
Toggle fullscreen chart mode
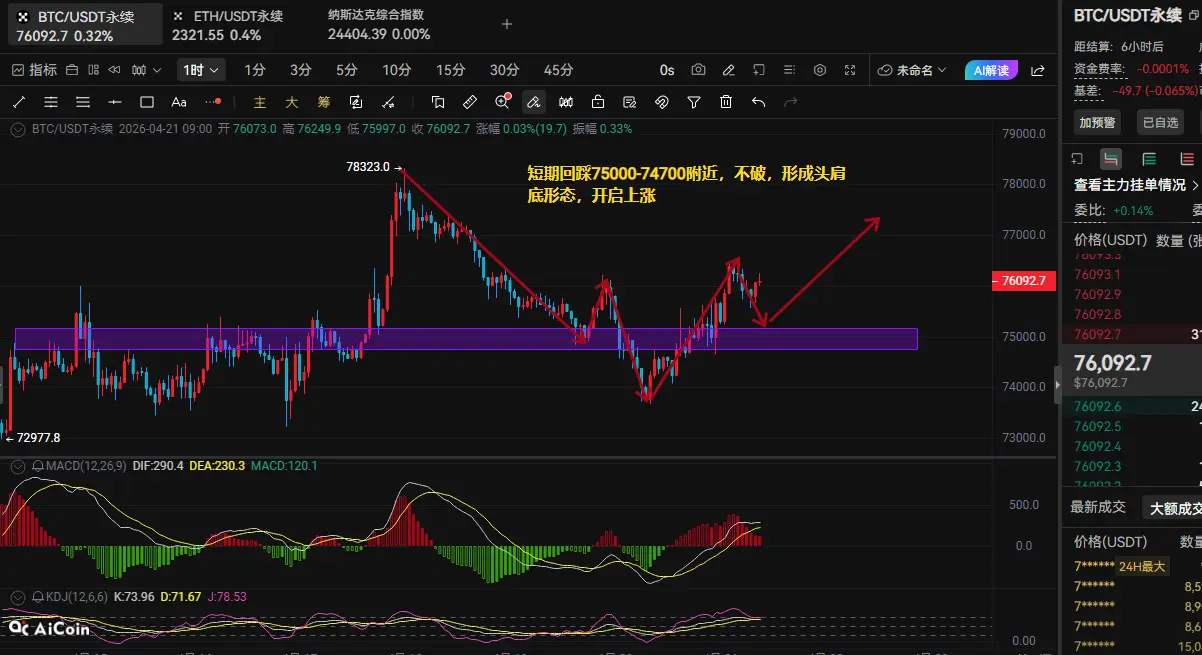tap(850, 70)
